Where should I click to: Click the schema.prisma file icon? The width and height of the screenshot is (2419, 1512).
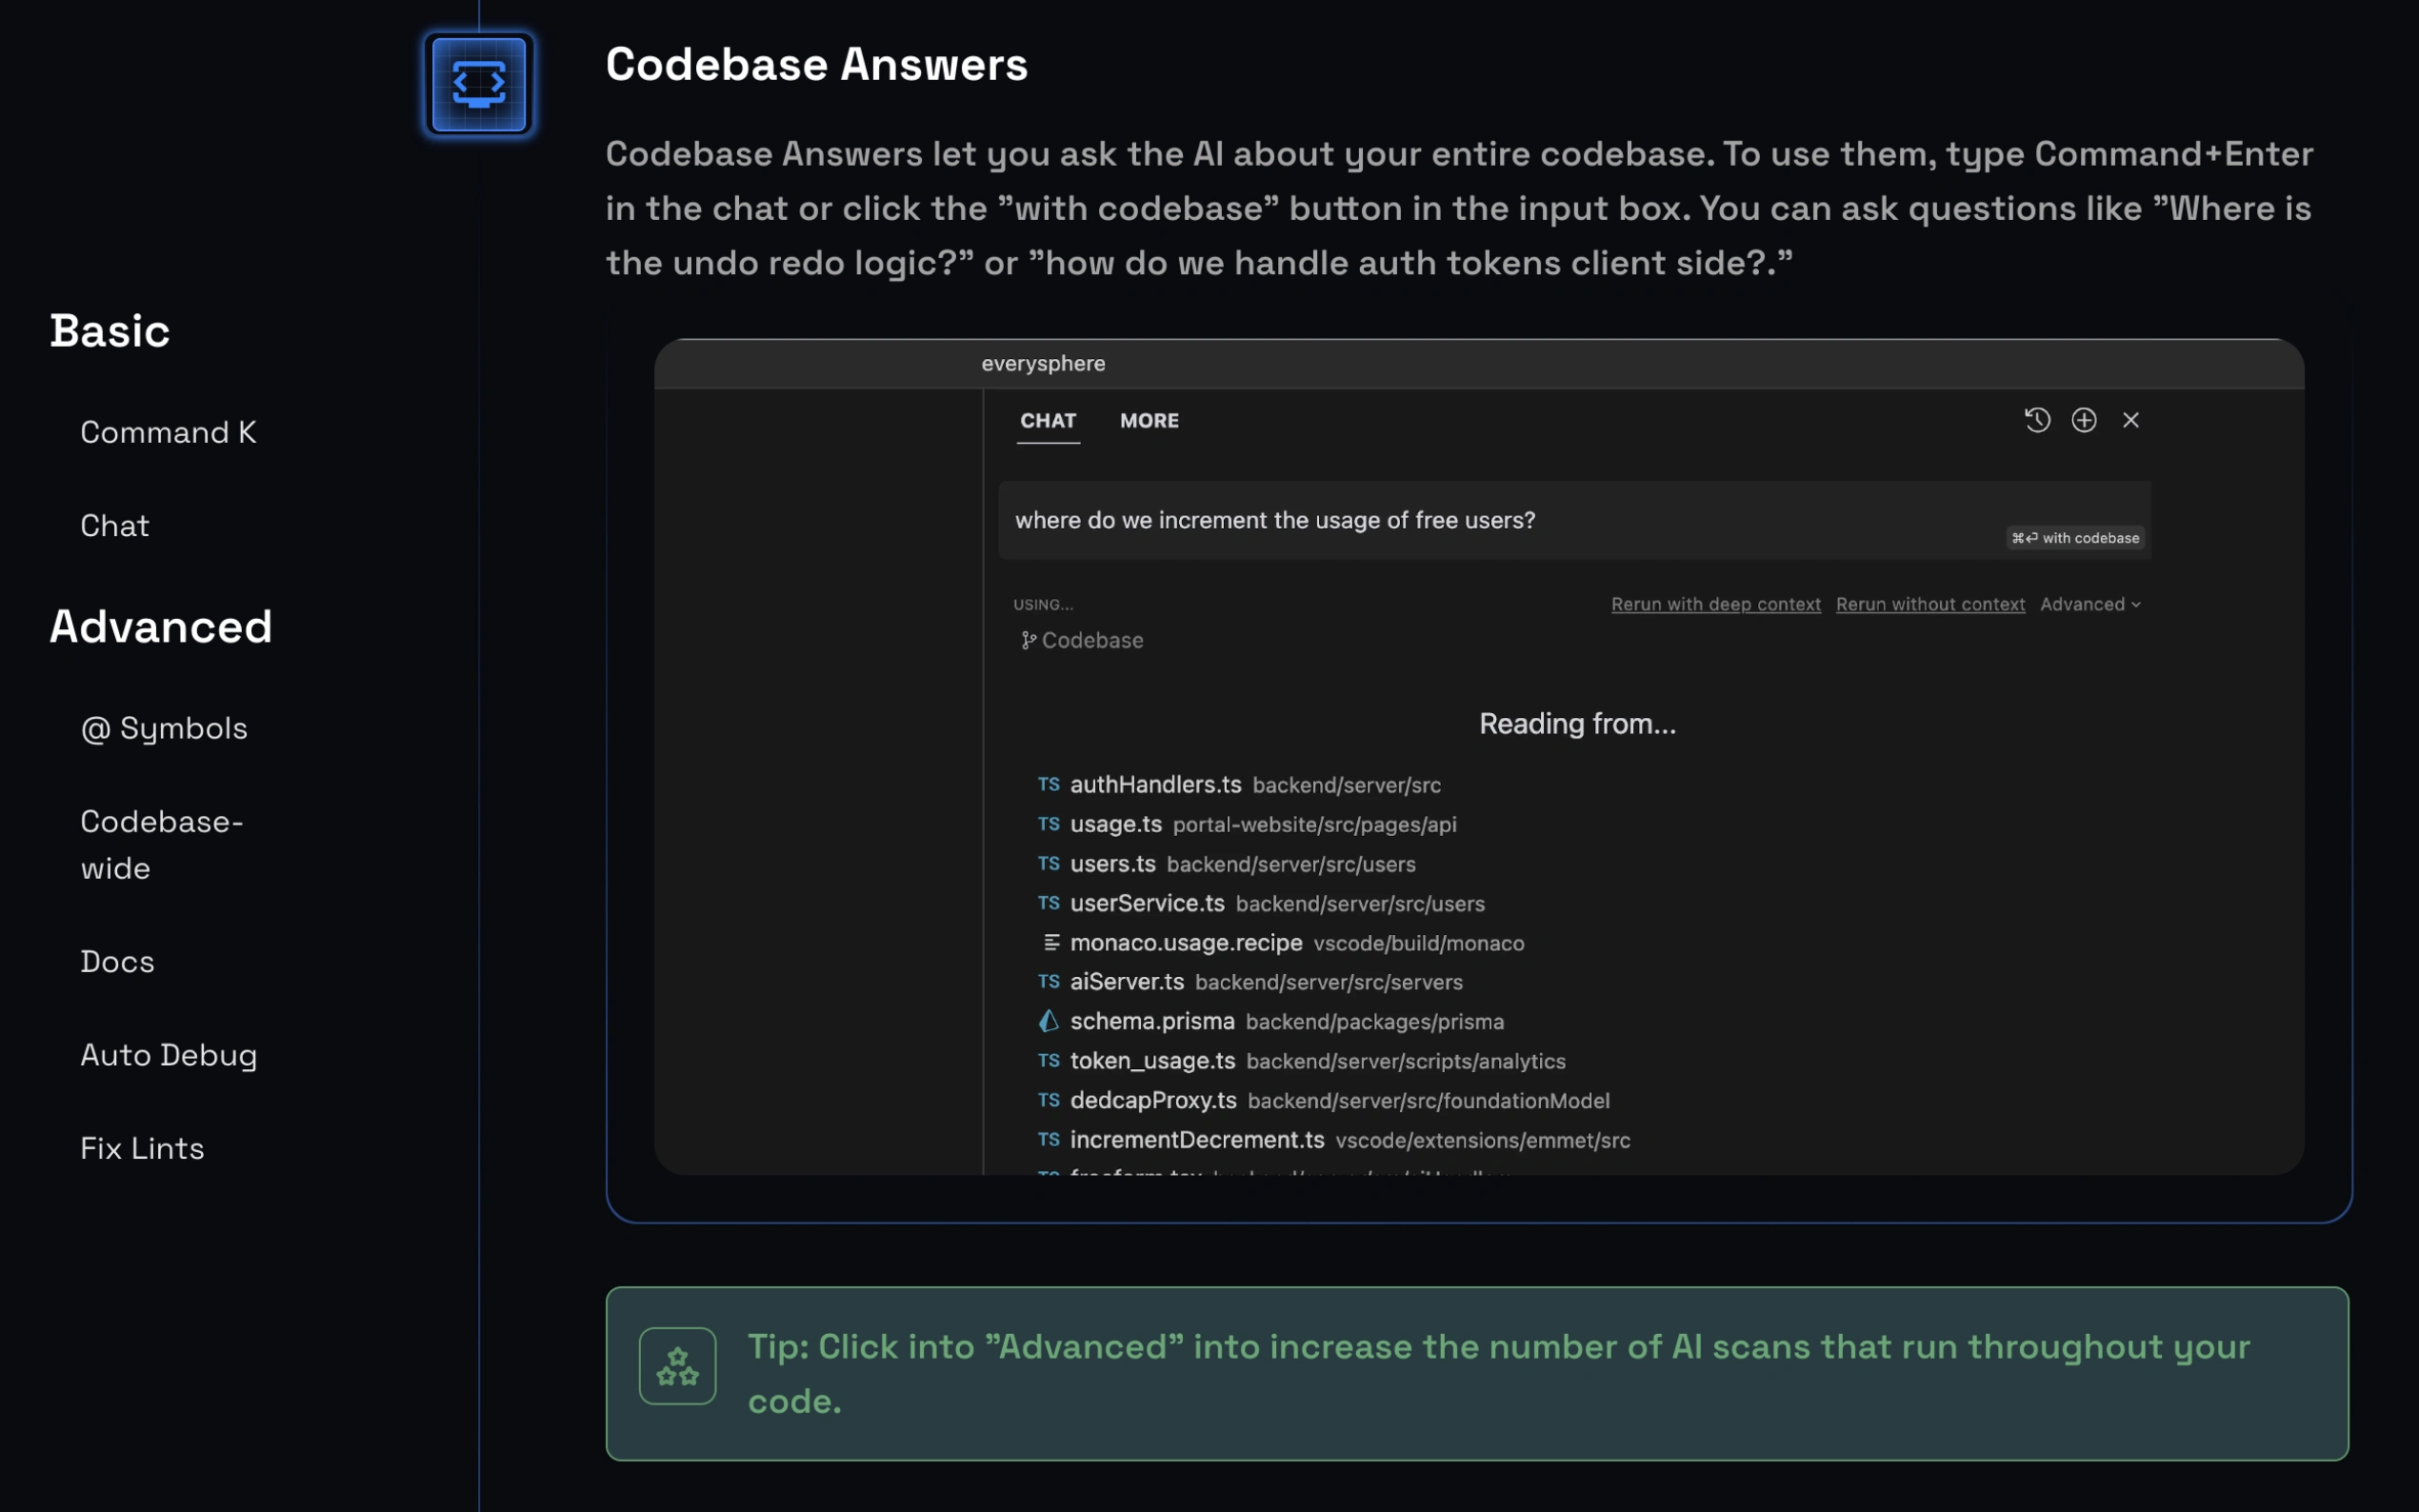(1048, 1021)
